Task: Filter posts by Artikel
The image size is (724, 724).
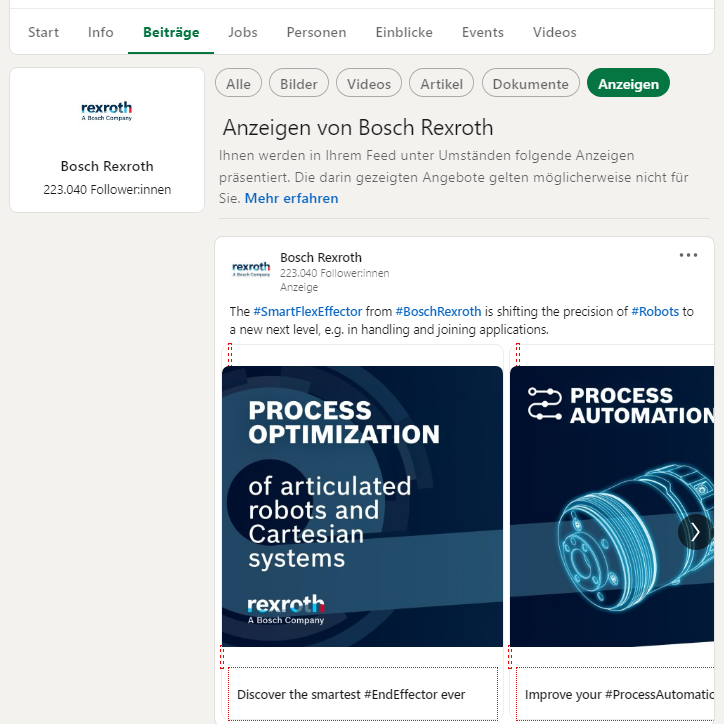Action: pos(441,84)
